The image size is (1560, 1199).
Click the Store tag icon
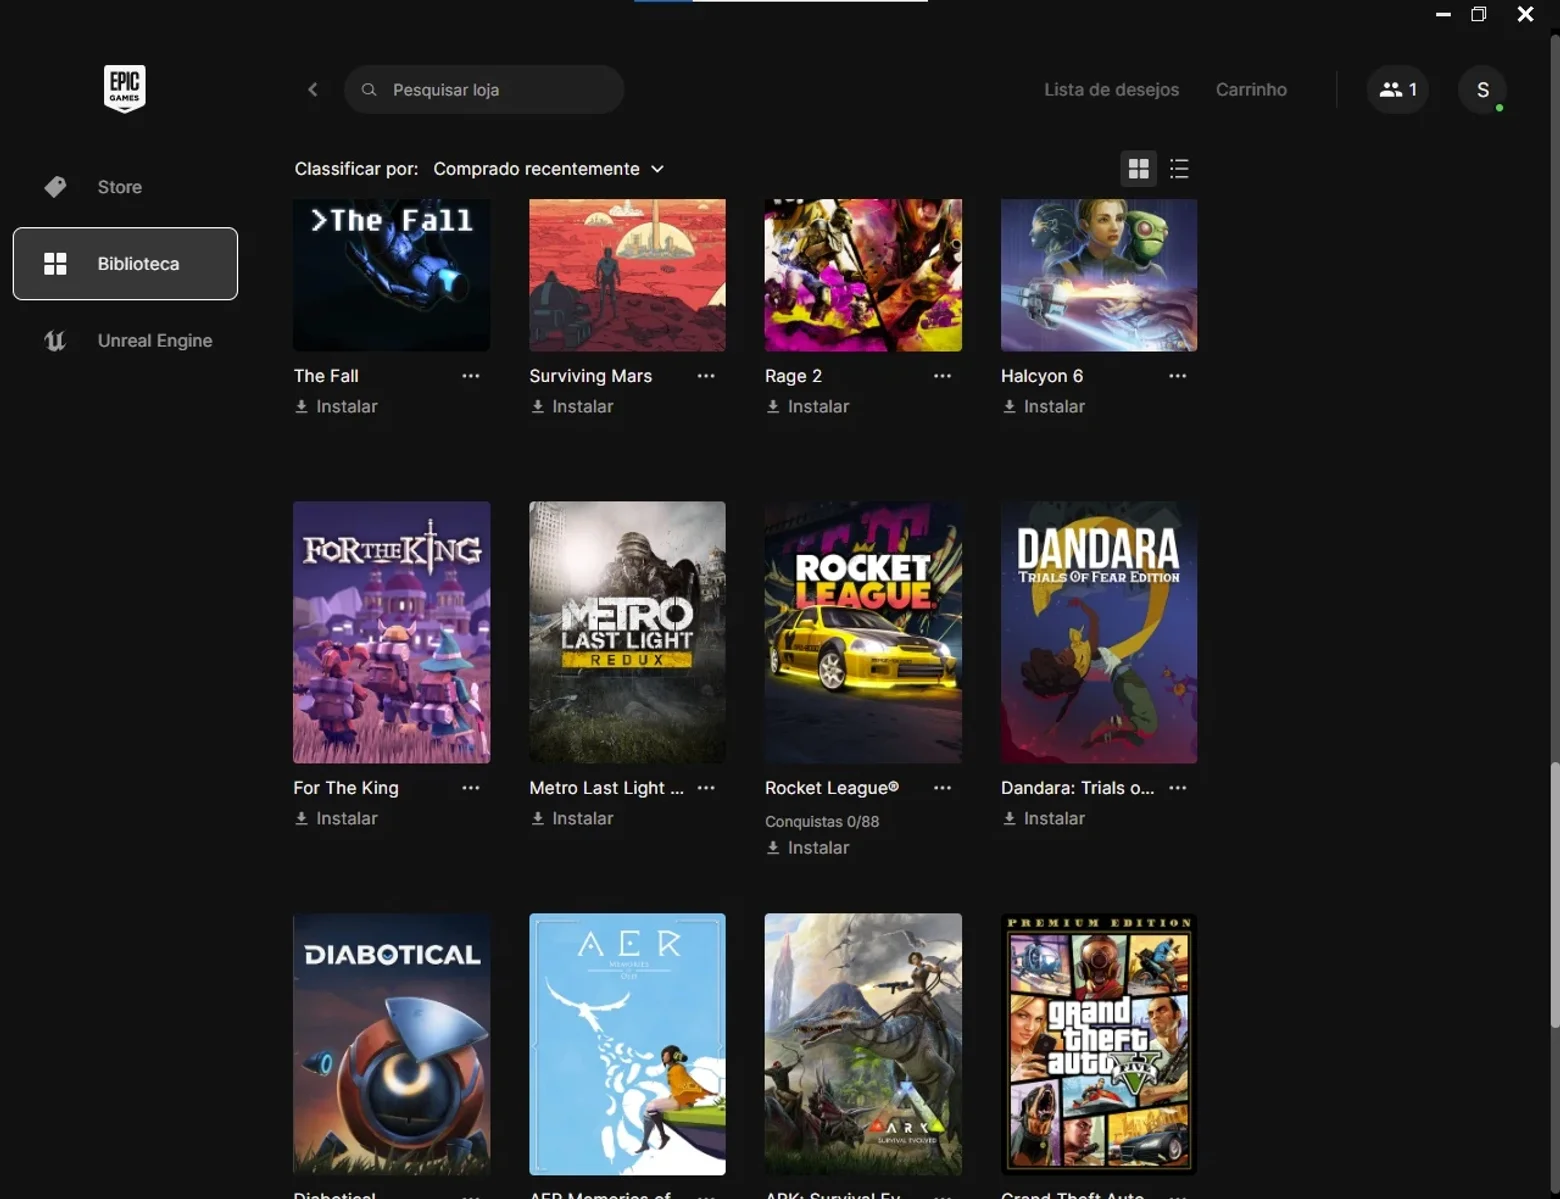click(55, 187)
